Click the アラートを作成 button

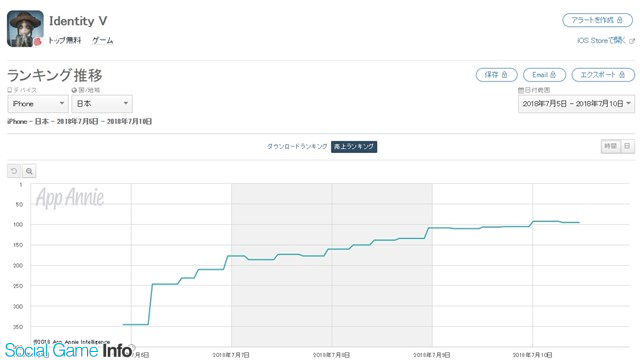(598, 20)
